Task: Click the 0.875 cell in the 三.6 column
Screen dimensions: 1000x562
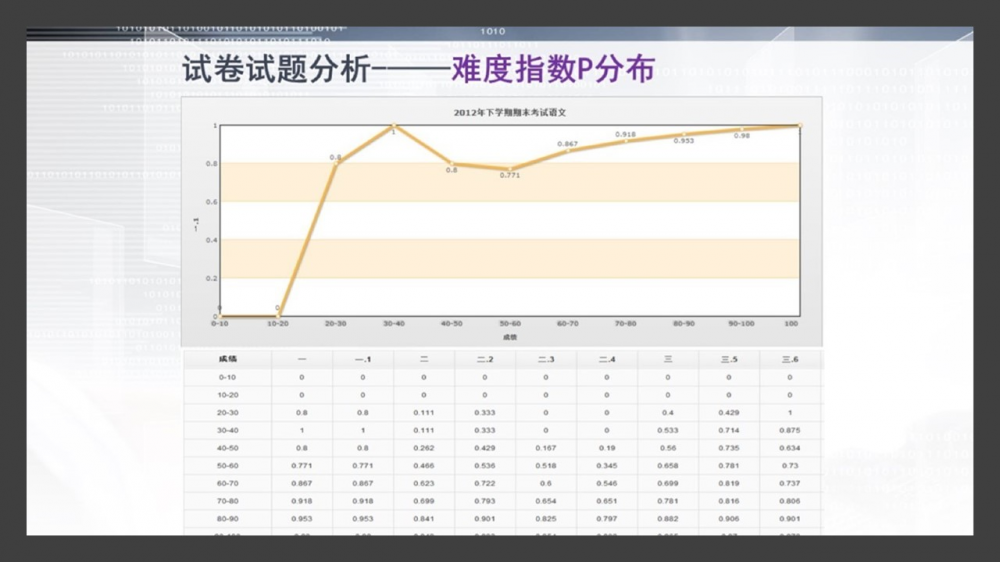Action: (790, 430)
